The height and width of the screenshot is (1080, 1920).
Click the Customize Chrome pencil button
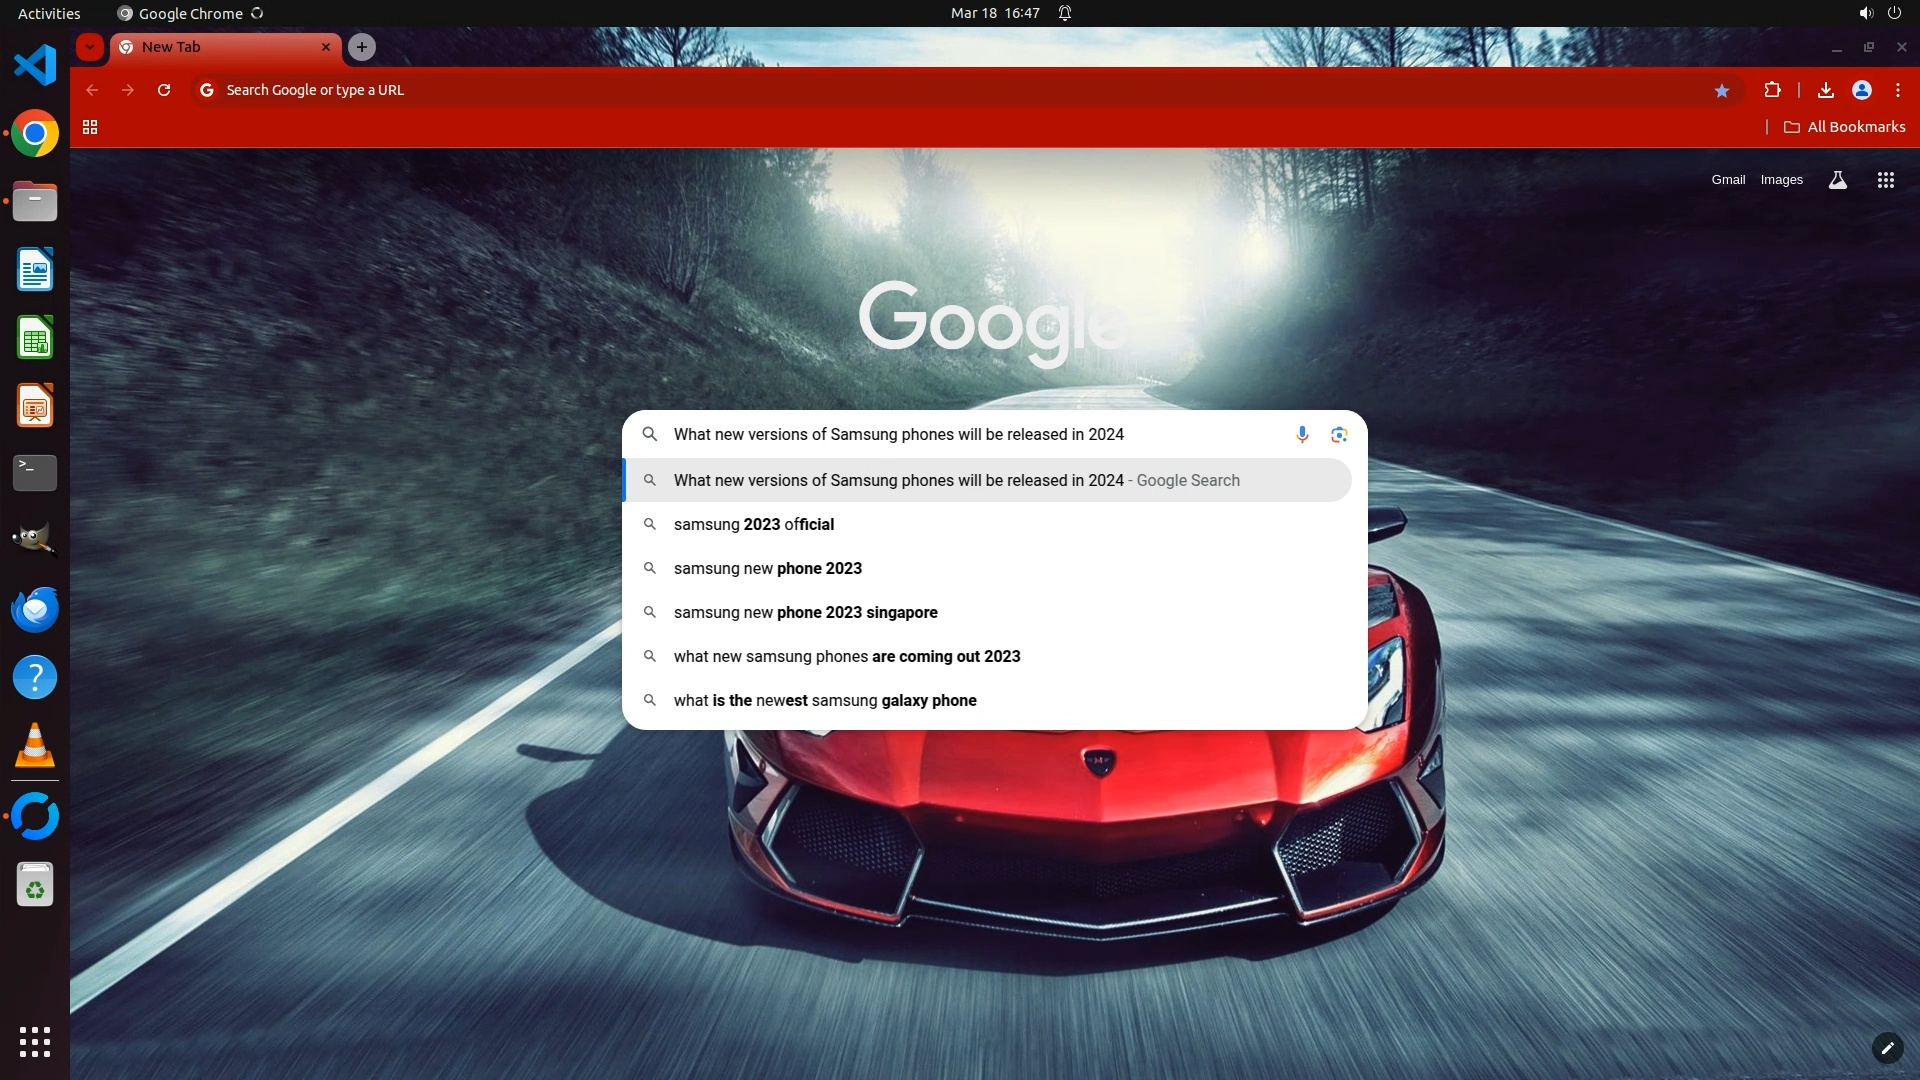1887,1047
